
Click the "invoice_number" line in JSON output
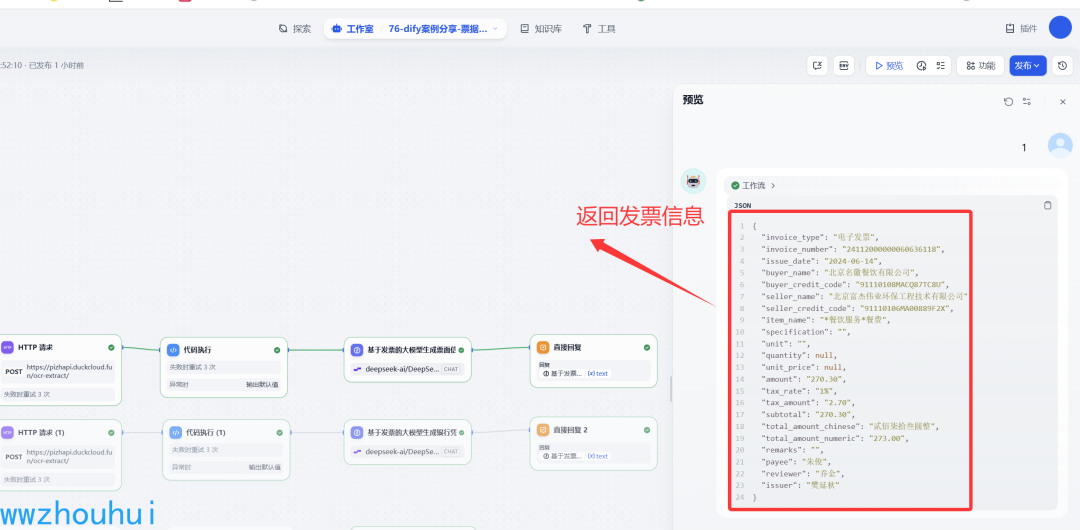[x=853, y=249]
